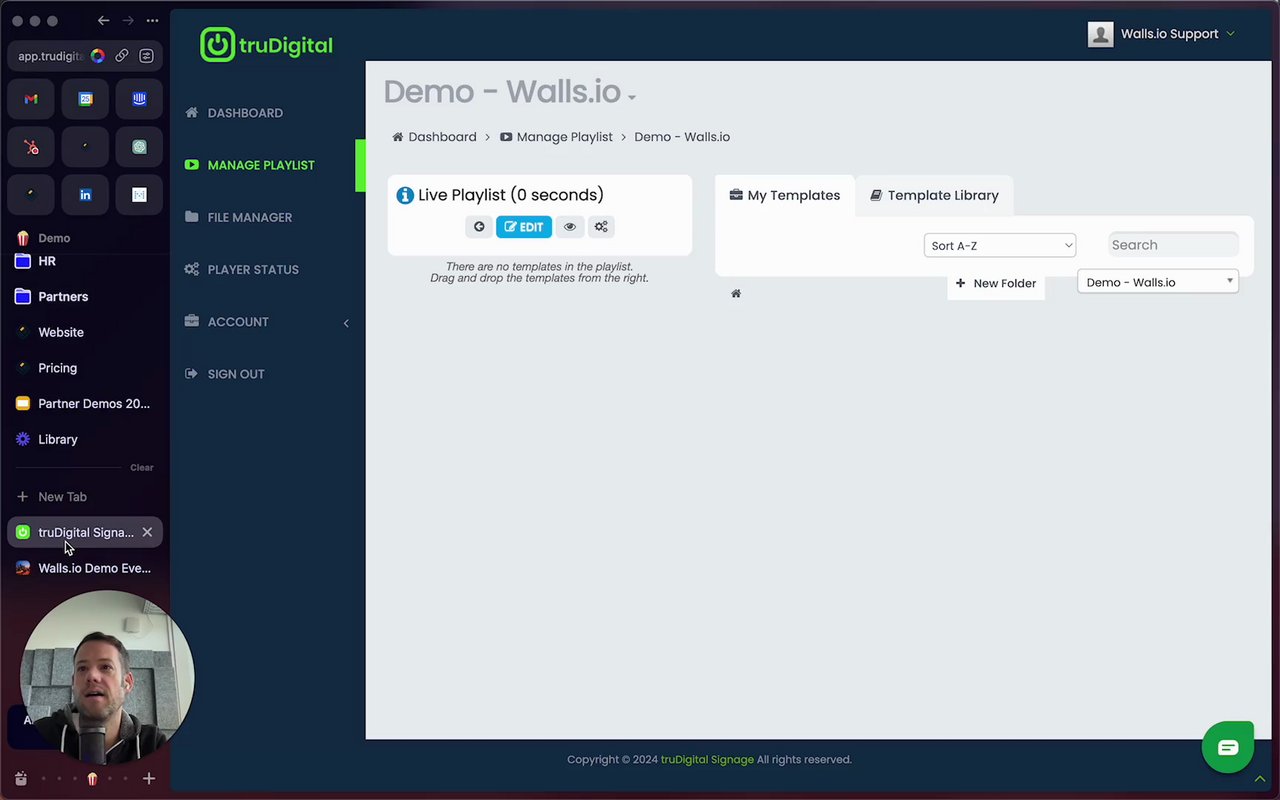Click the user avatar in header

tap(1100, 34)
